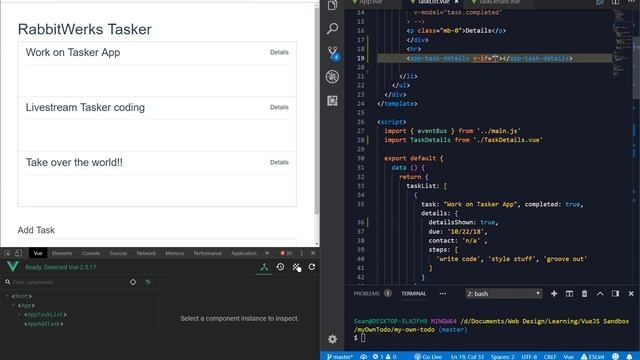Open Vue devtools history (Vuex) icon
This screenshot has width=640, height=360.
280,267
